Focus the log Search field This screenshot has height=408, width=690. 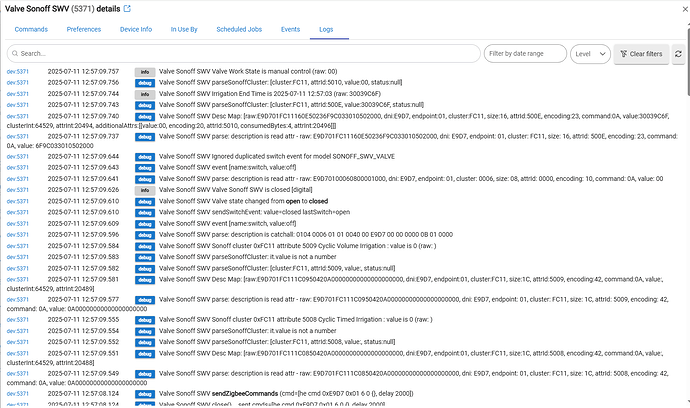click(243, 54)
